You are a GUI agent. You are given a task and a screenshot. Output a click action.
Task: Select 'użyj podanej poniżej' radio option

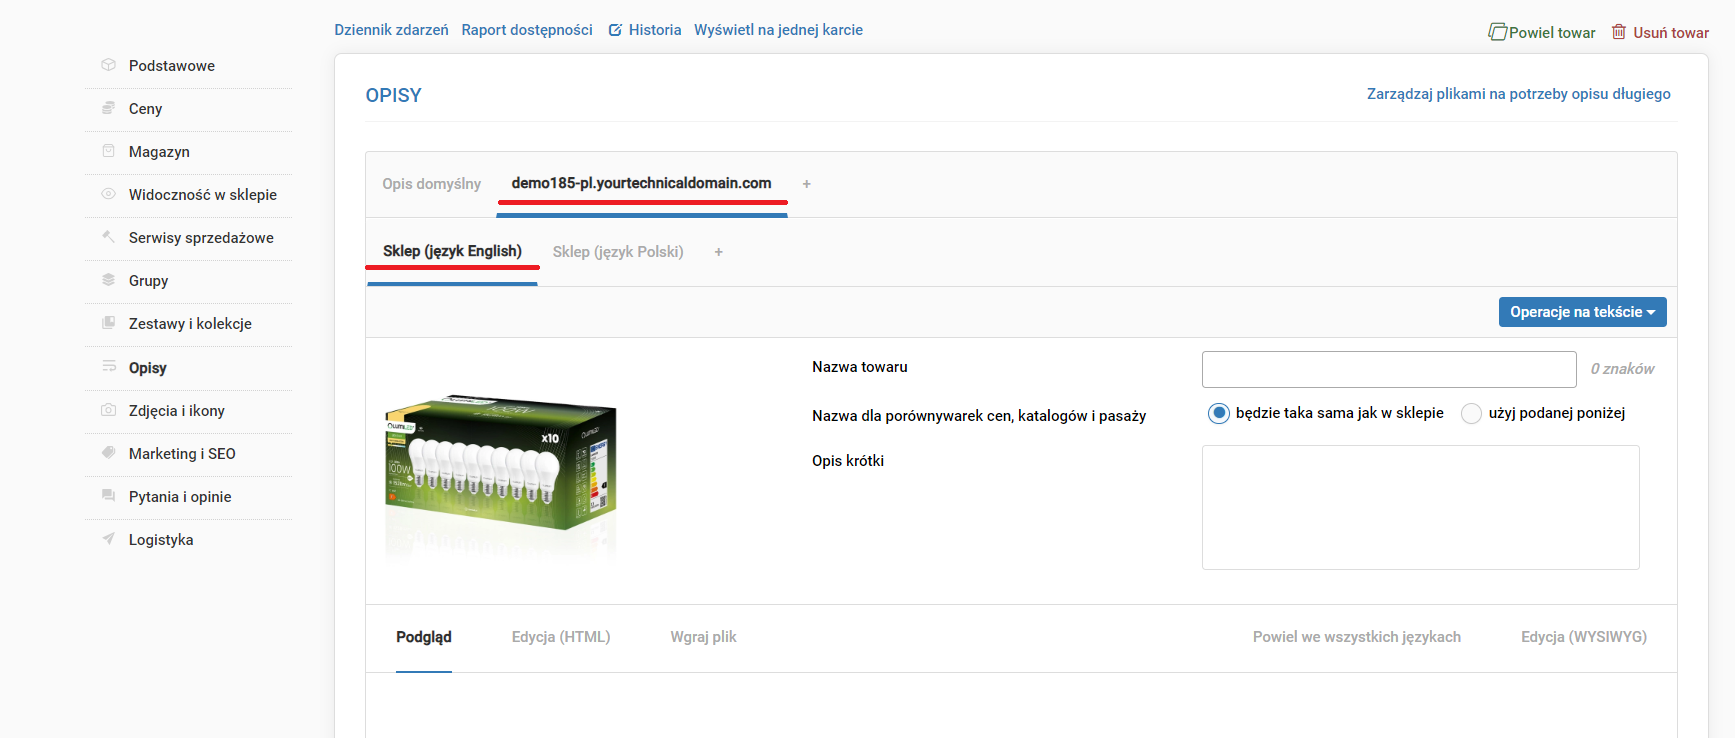coord(1471,413)
